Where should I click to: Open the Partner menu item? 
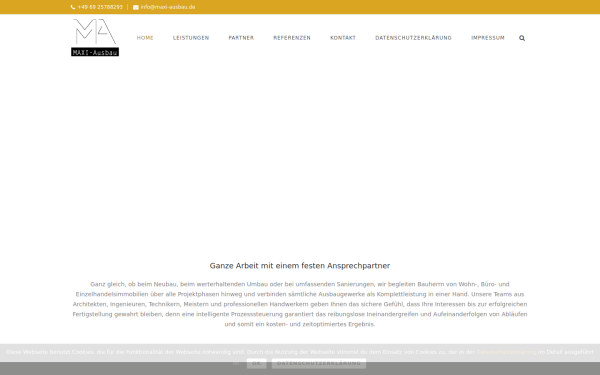pyautogui.click(x=241, y=38)
